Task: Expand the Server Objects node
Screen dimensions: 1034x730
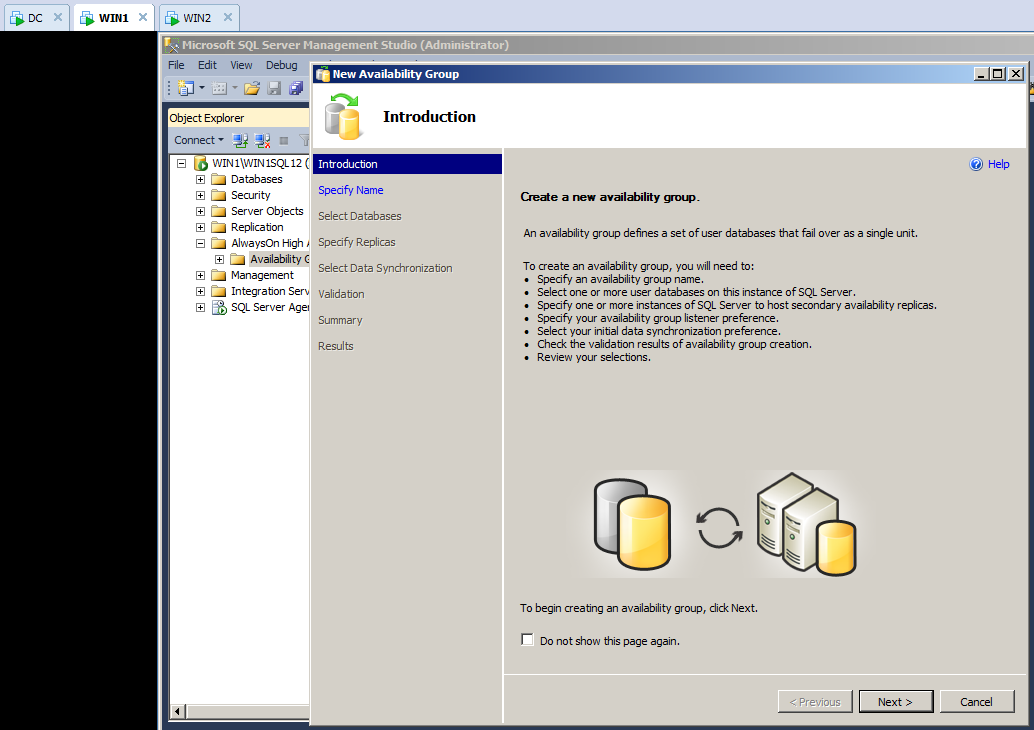Action: pos(200,211)
